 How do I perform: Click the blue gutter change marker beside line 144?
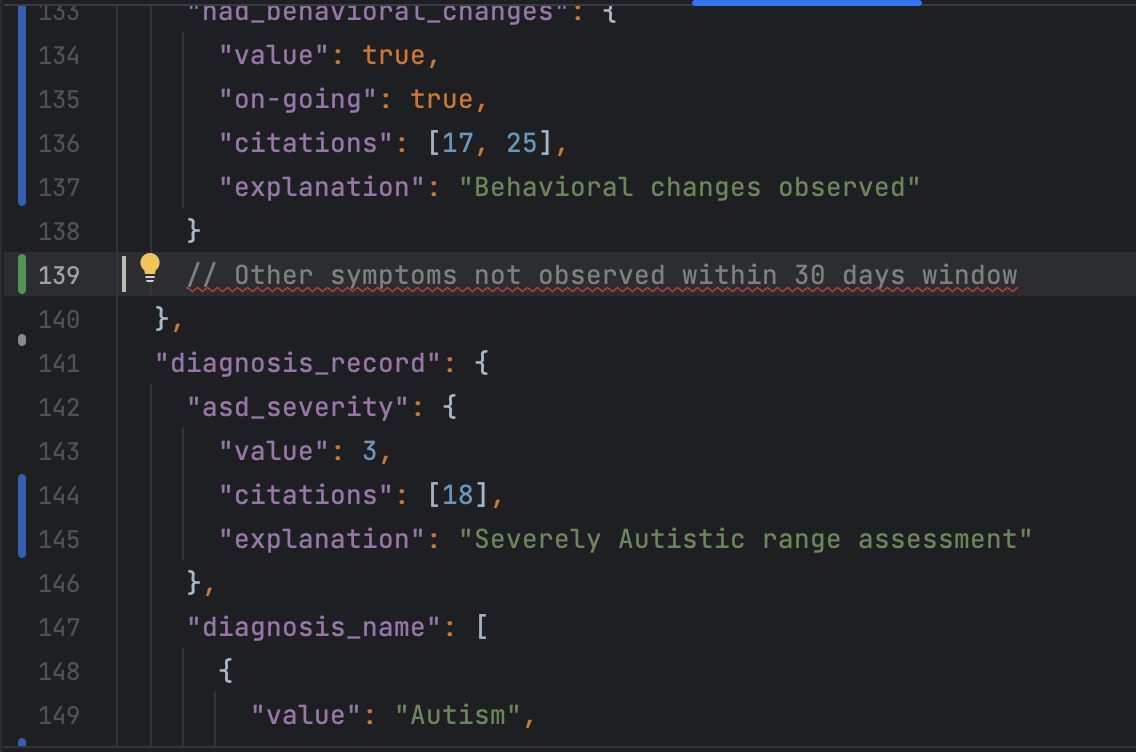pos(22,495)
